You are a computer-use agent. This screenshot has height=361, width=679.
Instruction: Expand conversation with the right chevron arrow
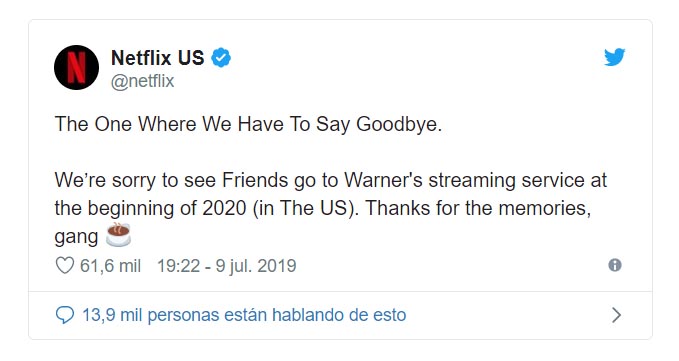pos(617,315)
